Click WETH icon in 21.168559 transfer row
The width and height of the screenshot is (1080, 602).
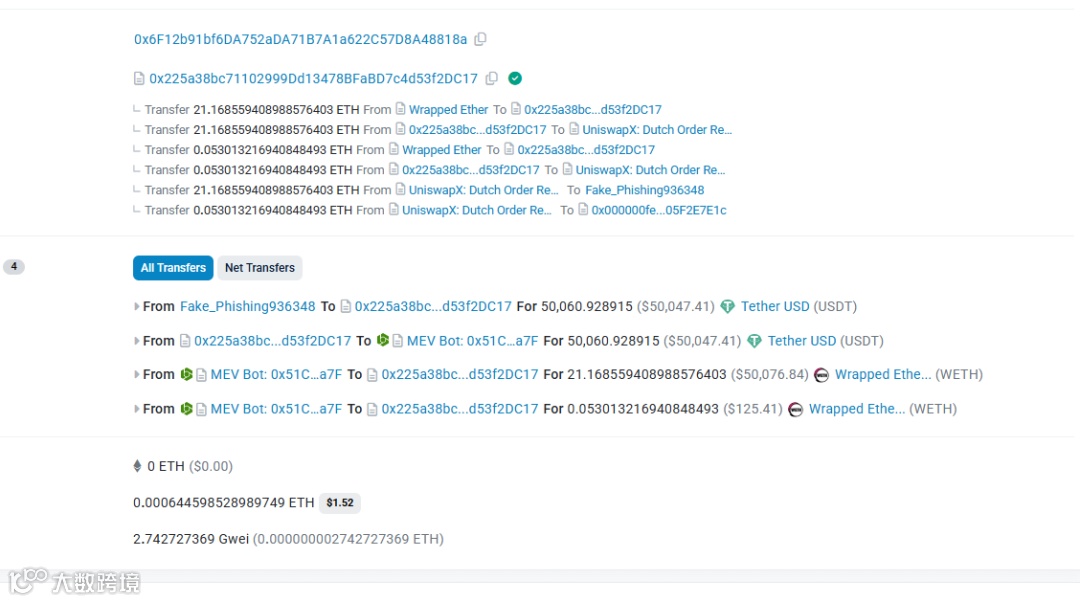(x=821, y=375)
